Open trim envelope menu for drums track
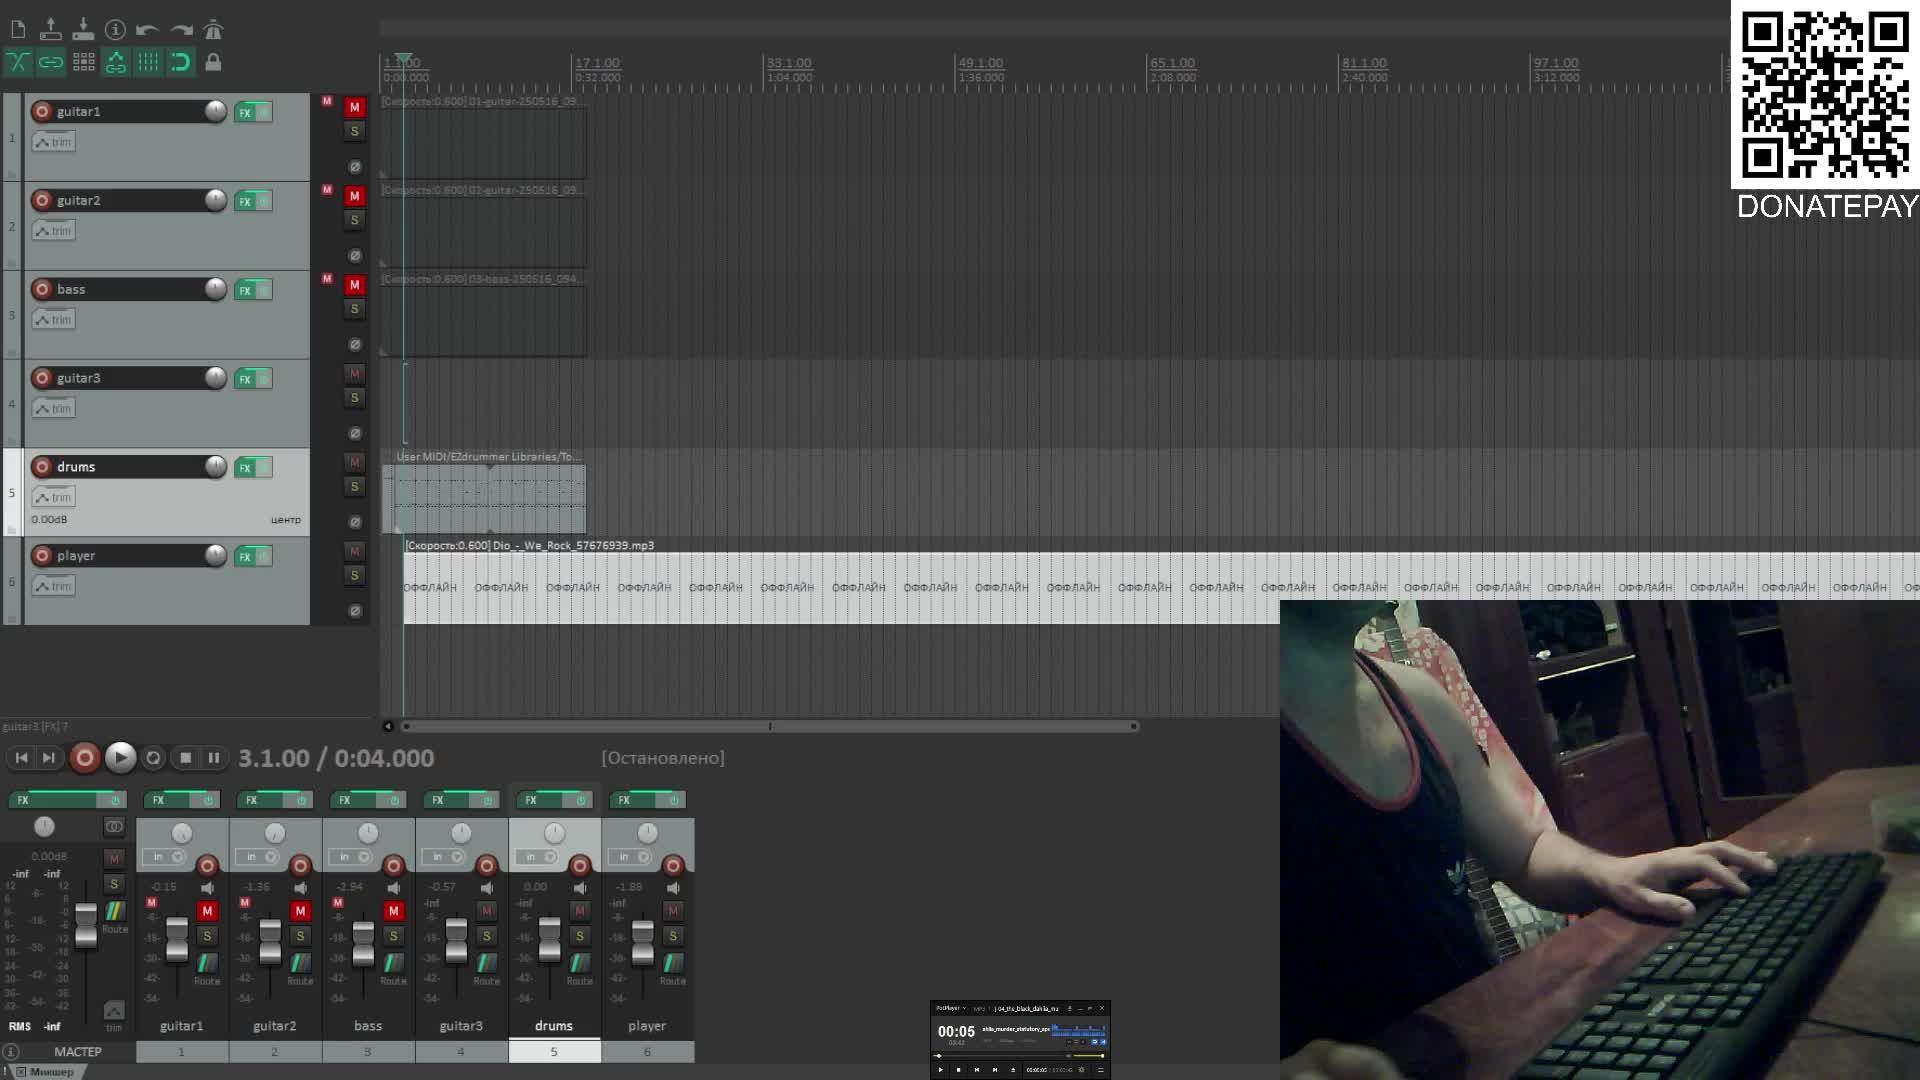 54,497
